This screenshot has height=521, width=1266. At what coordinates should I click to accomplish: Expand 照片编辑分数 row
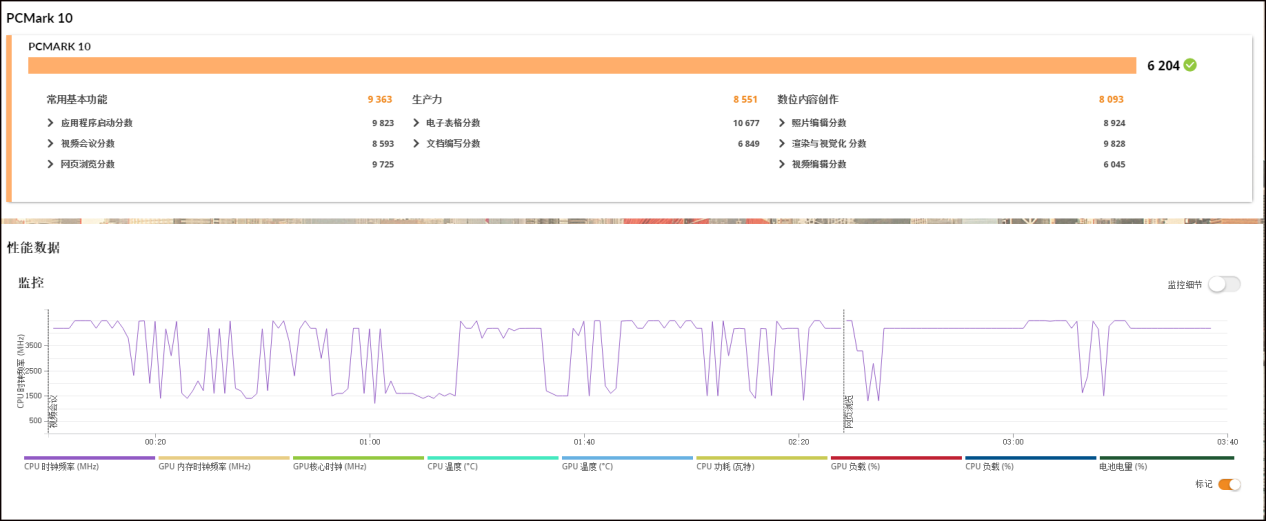click(x=782, y=123)
